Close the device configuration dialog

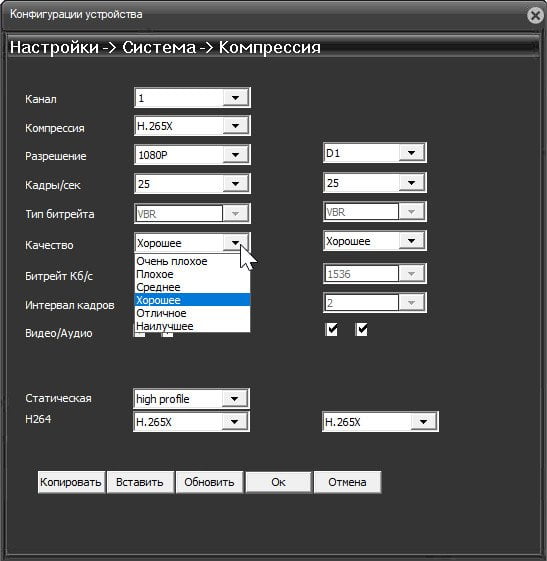[535, 16]
